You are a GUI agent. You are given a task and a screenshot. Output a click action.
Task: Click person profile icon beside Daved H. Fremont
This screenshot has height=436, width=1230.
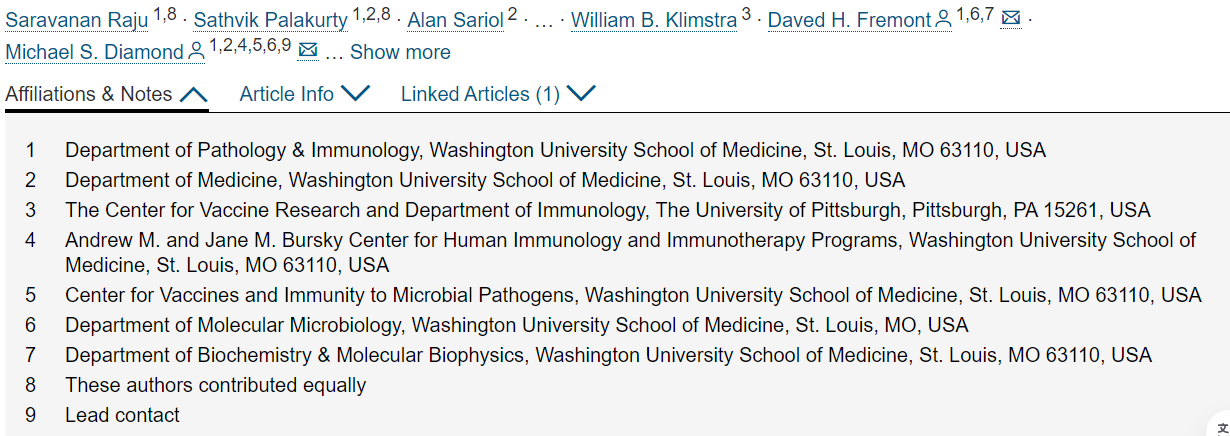click(x=943, y=19)
